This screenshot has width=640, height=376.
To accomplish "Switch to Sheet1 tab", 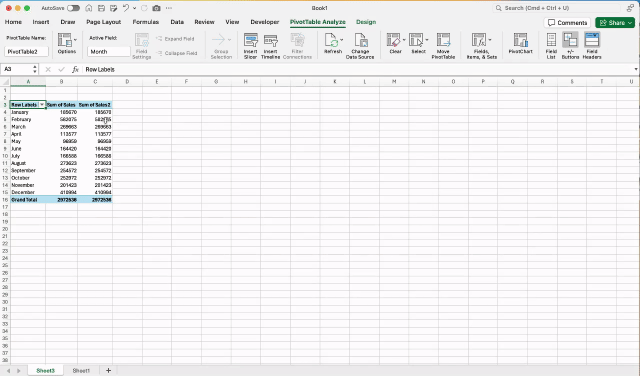I will tap(81, 371).
